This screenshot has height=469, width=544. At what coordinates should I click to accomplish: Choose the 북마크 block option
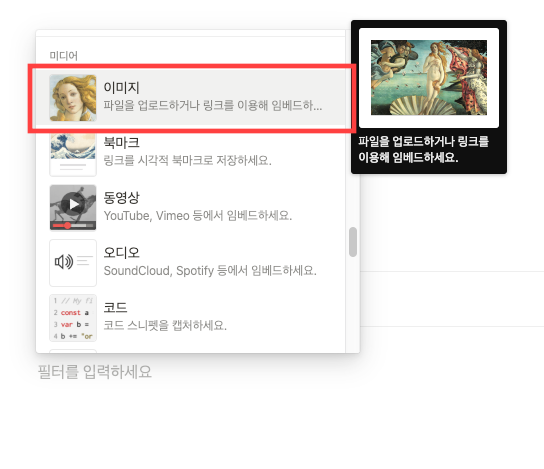[191, 153]
